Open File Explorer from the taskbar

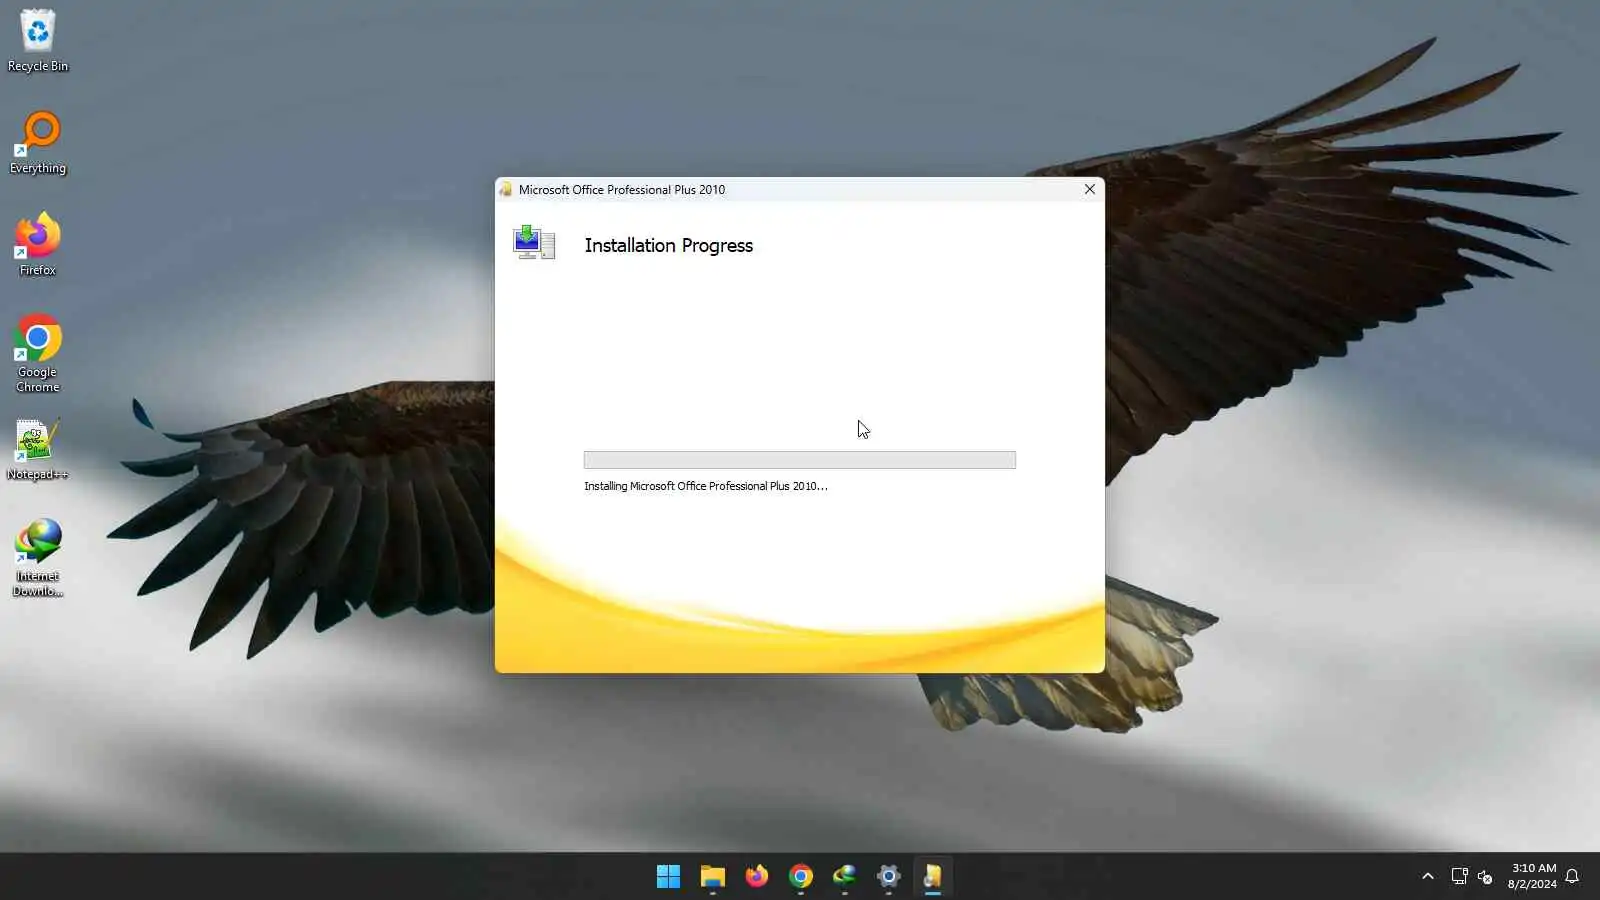712,877
